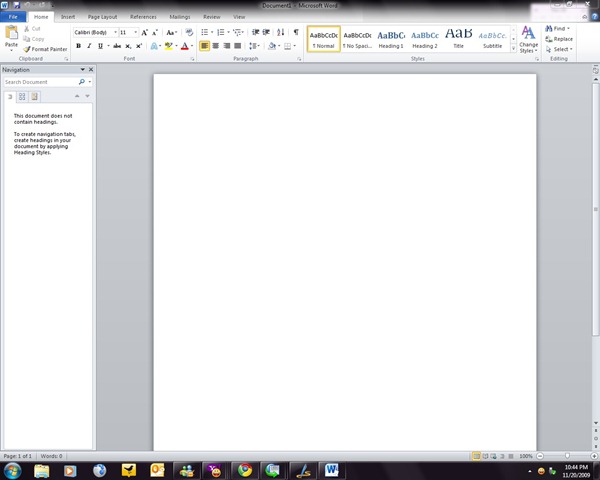
Task: Open the numbering list dropdown arrow
Action: tap(228, 33)
